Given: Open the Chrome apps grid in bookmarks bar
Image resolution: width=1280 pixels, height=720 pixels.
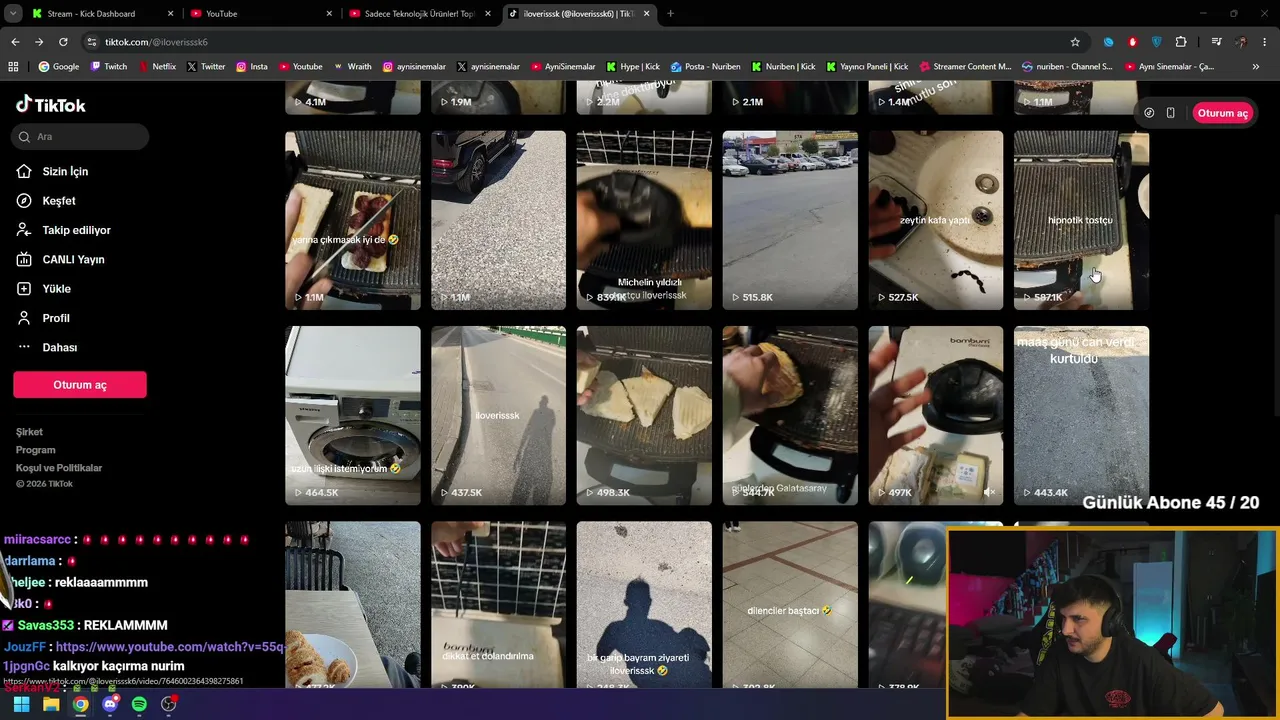Looking at the screenshot, I should [x=13, y=67].
